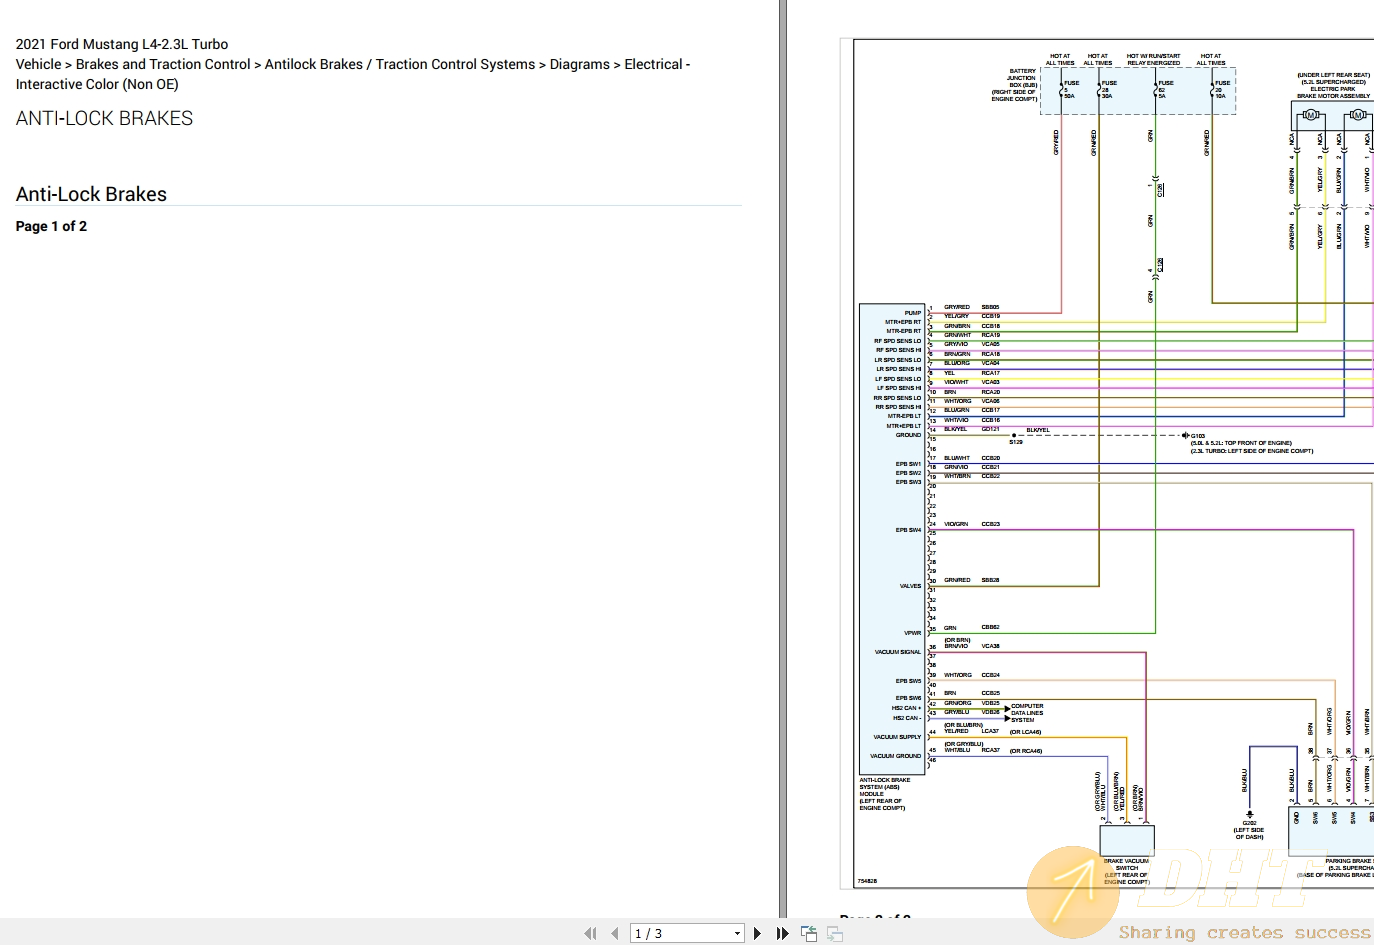Click 'ELECTRIC PARK BRAKE MOTOR ASSEMBLY' label
1374x945 pixels.
point(1333,93)
